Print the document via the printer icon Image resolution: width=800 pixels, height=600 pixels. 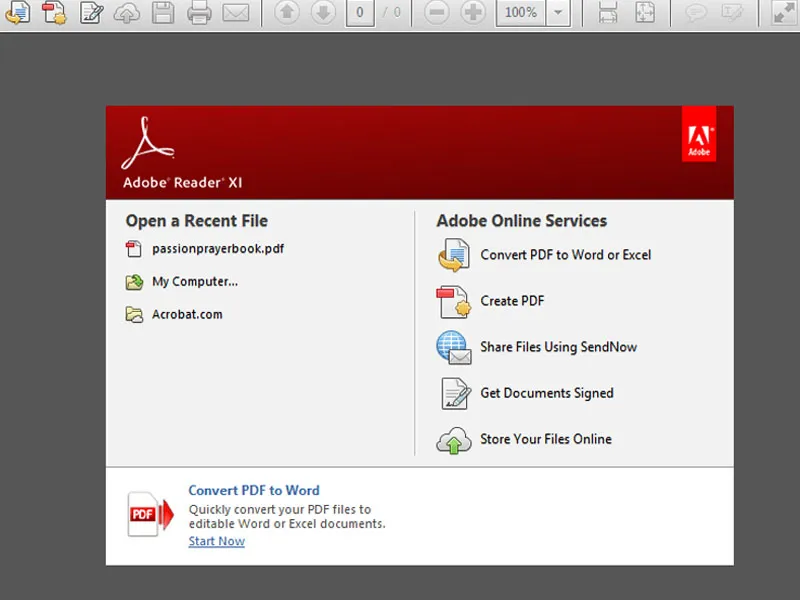click(x=199, y=14)
